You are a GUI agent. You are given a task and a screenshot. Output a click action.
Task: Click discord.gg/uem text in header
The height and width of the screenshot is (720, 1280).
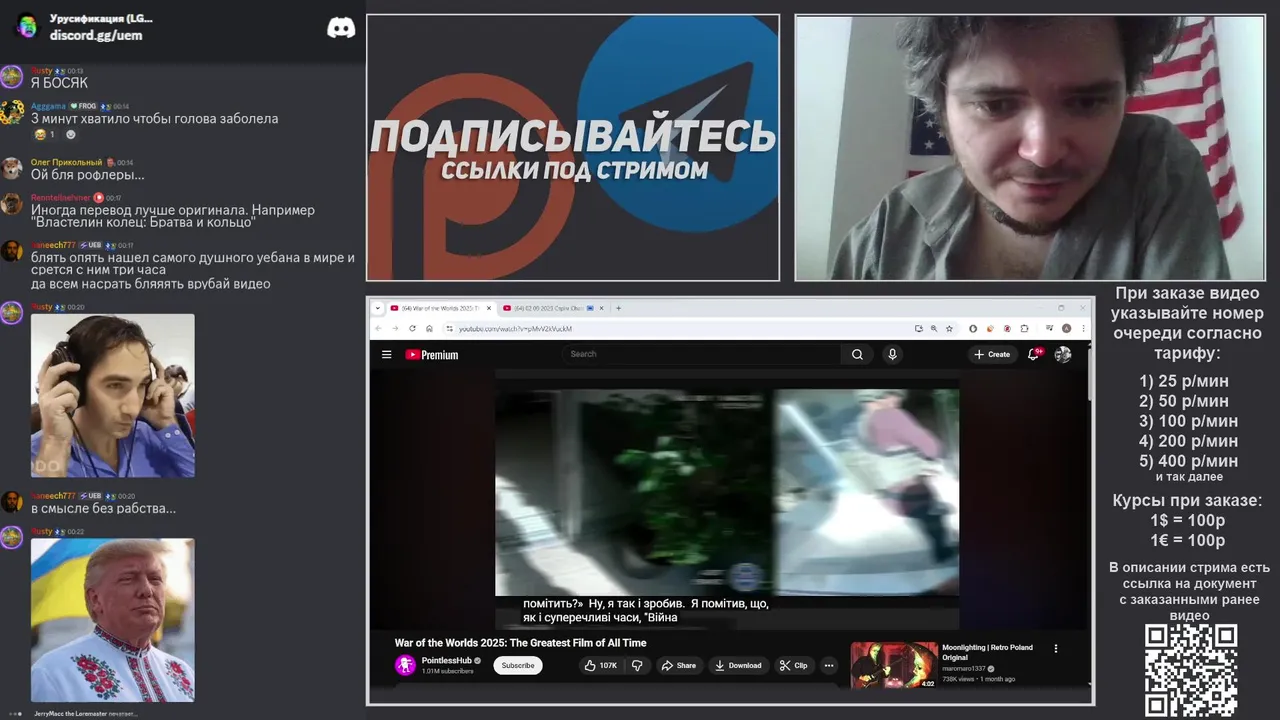(x=96, y=35)
